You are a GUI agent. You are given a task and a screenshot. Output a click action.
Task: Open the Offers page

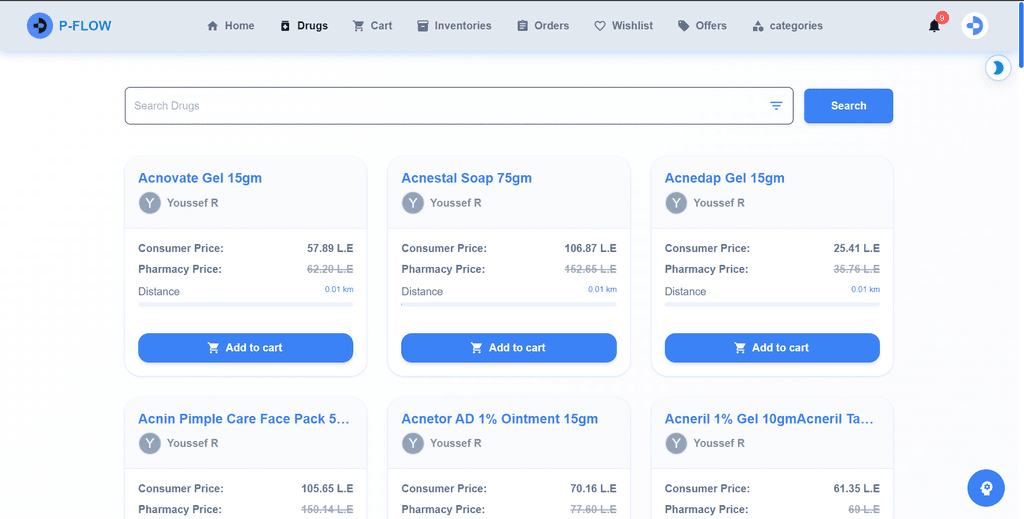pos(702,25)
